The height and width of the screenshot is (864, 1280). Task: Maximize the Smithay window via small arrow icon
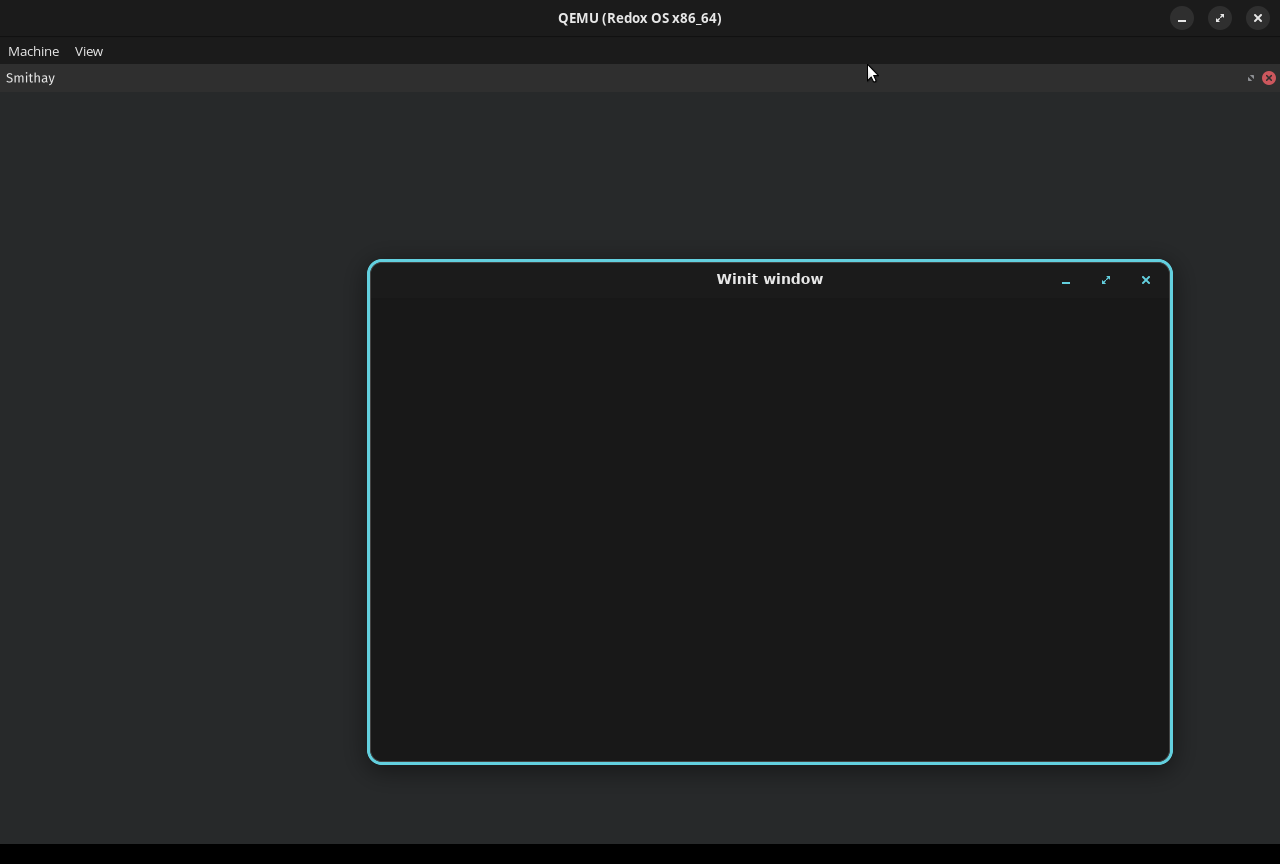pos(1251,78)
